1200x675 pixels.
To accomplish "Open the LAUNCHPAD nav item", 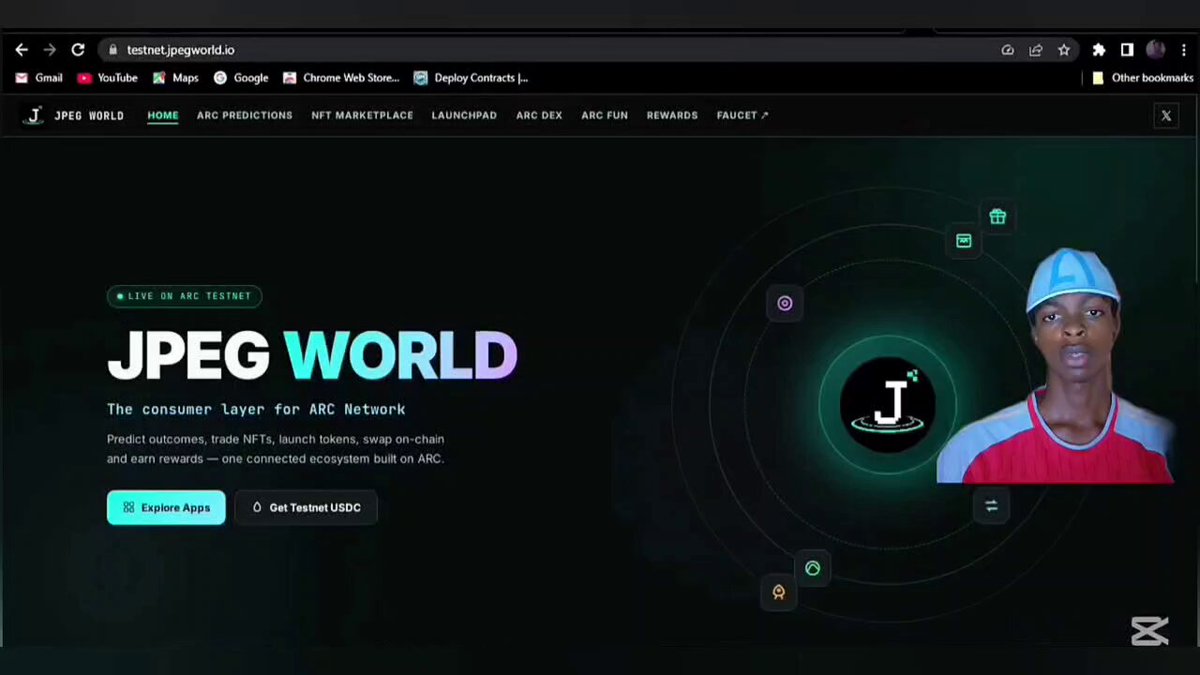I will click(464, 116).
